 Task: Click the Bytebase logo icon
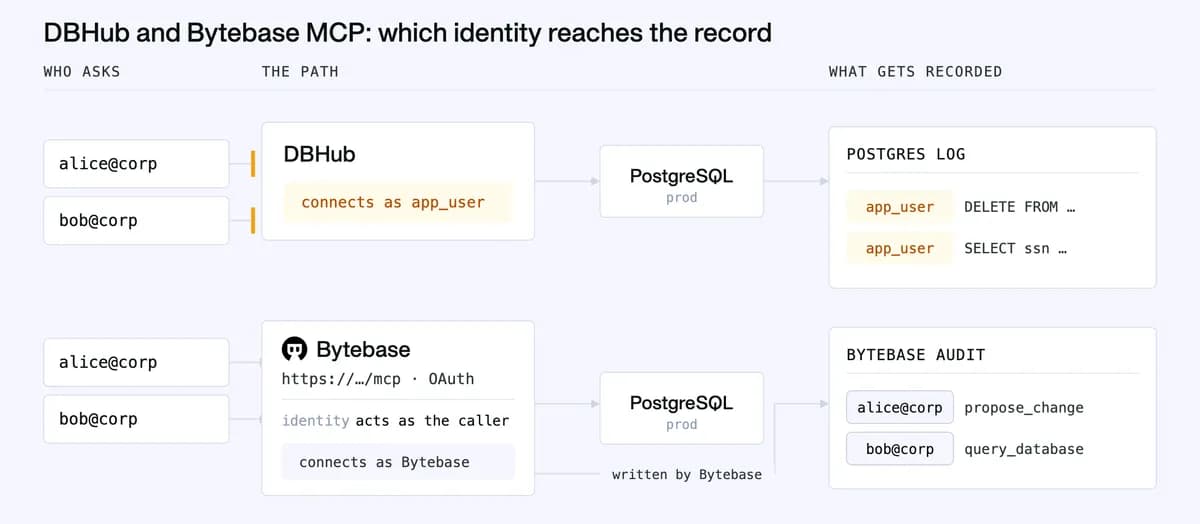[294, 349]
